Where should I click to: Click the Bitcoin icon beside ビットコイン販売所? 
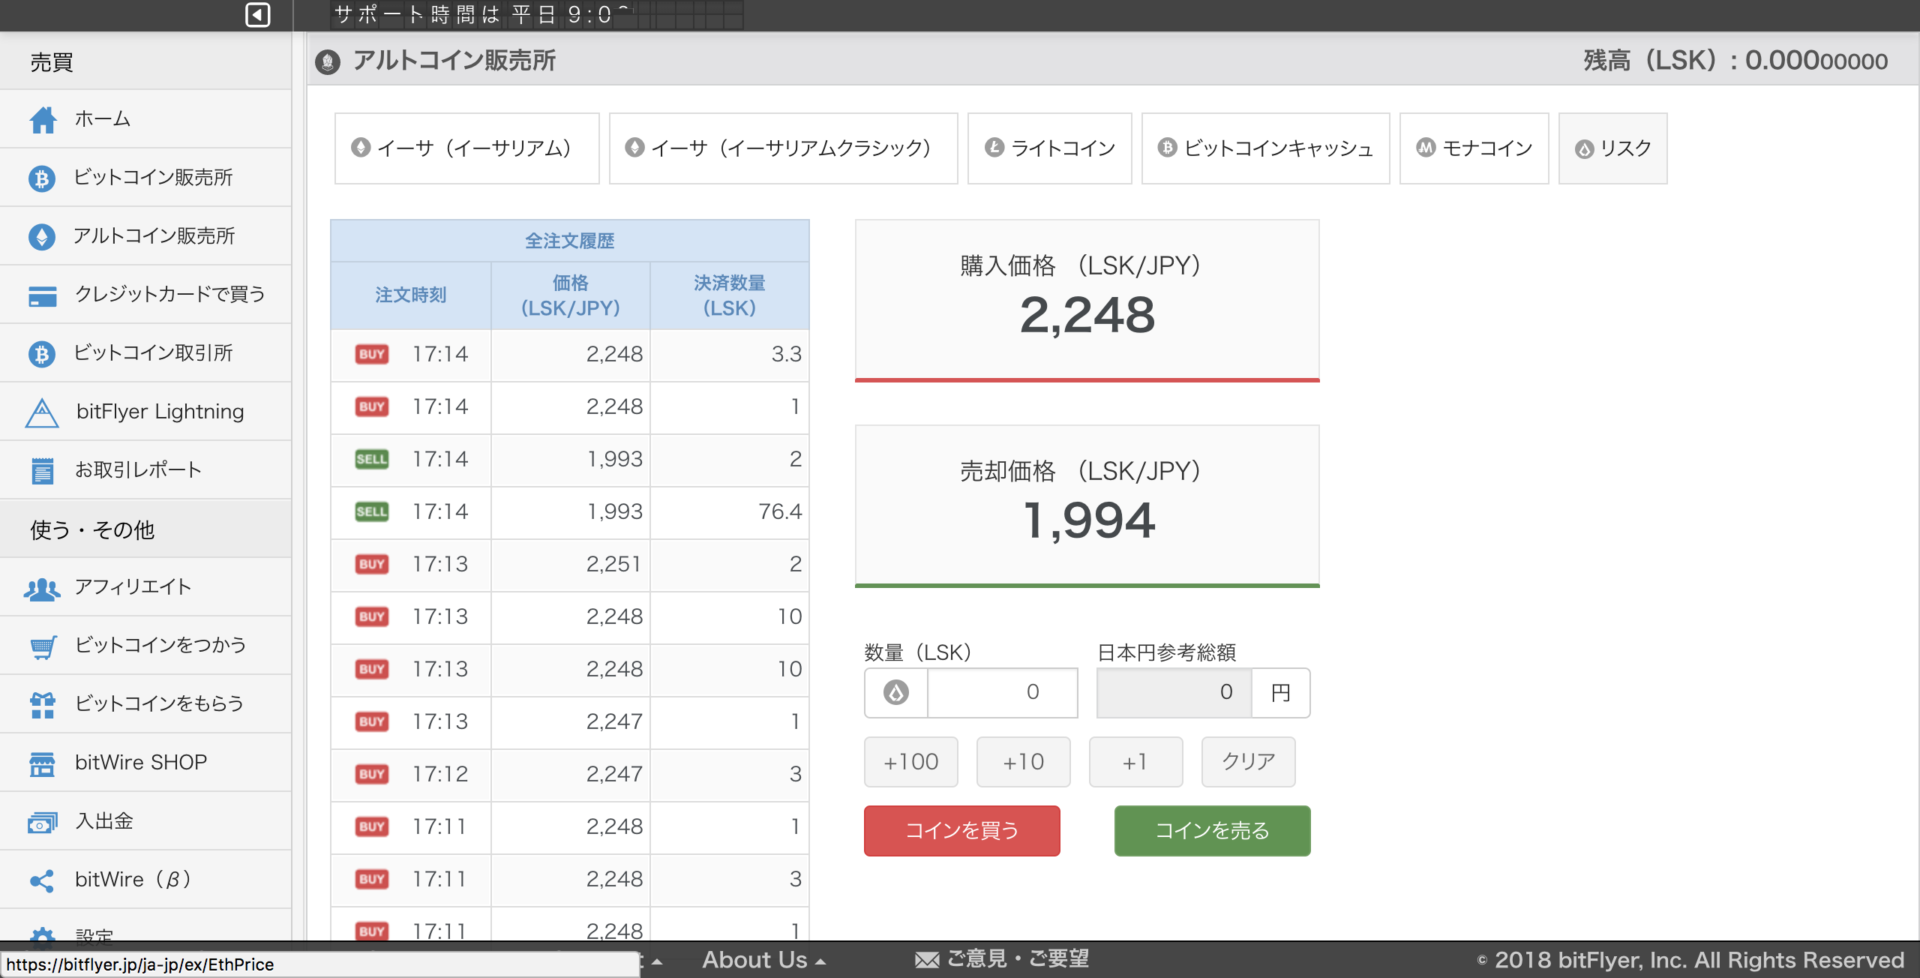(x=42, y=178)
